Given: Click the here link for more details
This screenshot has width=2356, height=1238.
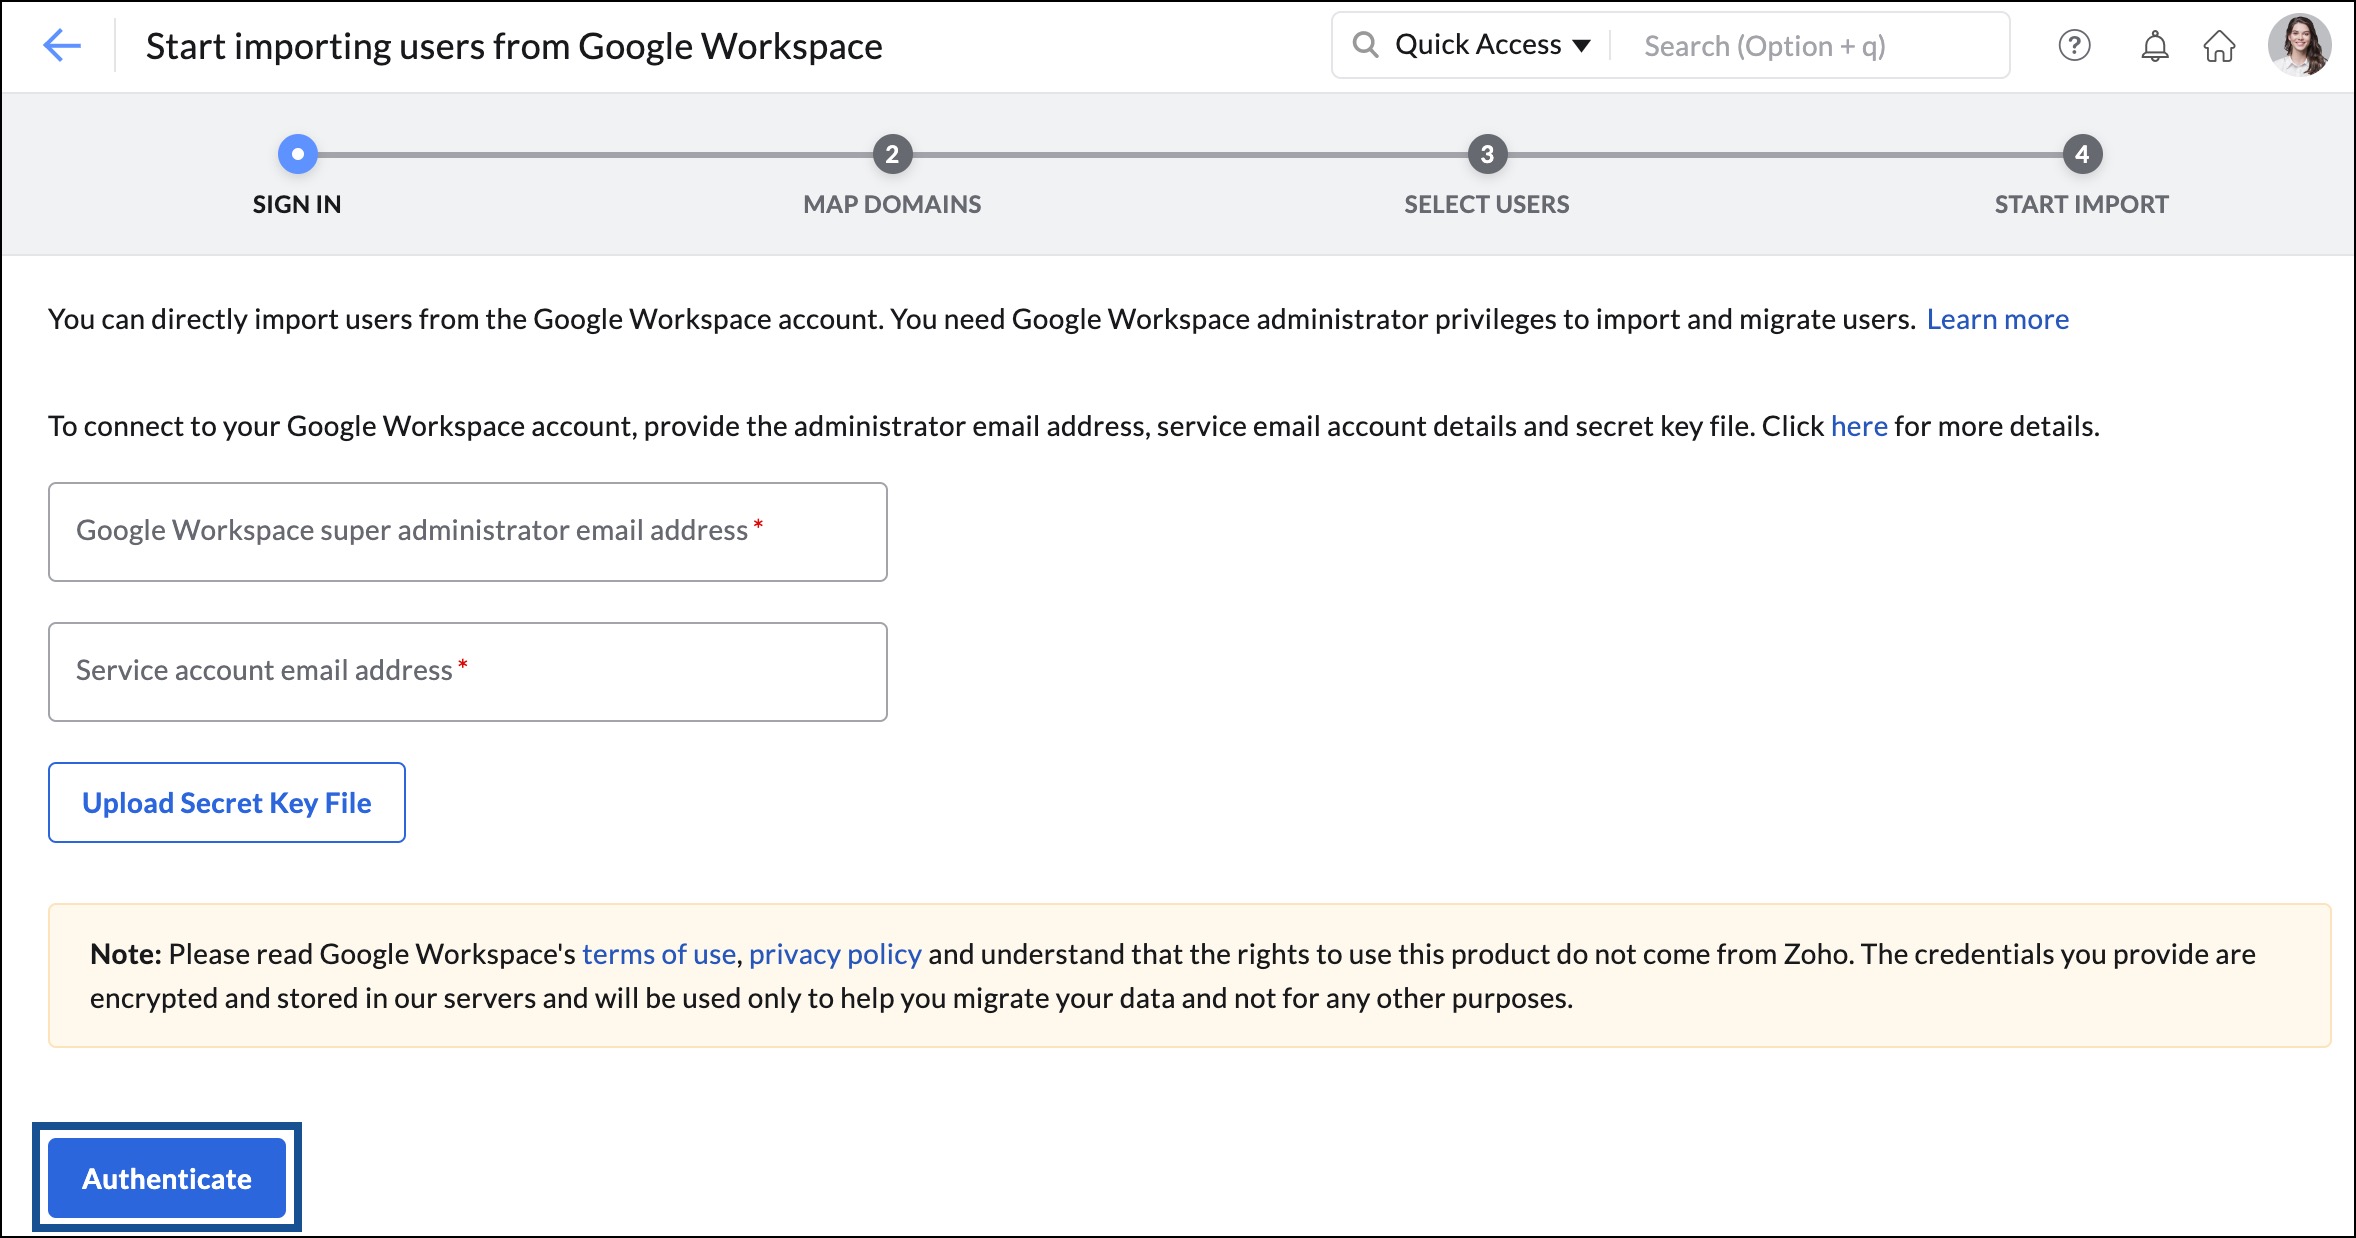Looking at the screenshot, I should [1857, 425].
